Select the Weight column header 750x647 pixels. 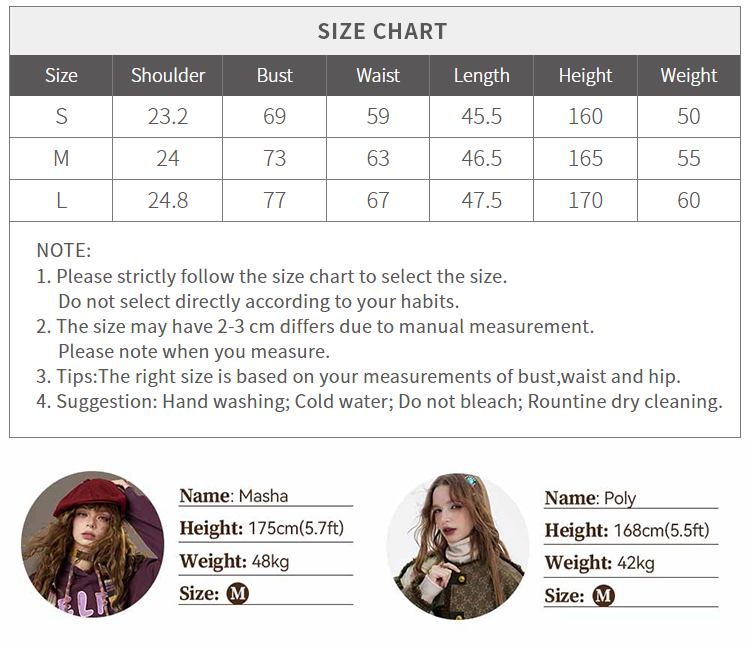coord(689,75)
